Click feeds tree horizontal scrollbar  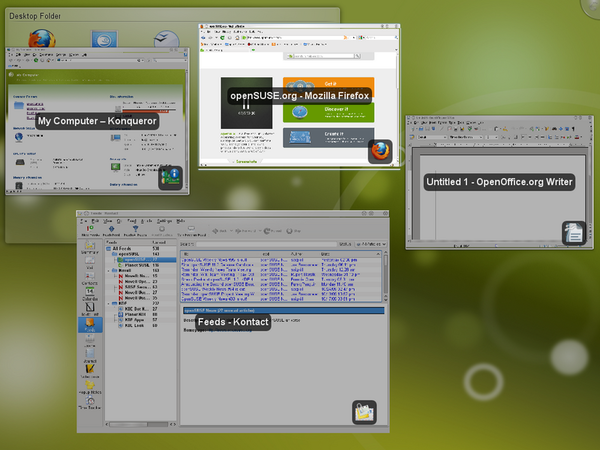click(x=141, y=424)
